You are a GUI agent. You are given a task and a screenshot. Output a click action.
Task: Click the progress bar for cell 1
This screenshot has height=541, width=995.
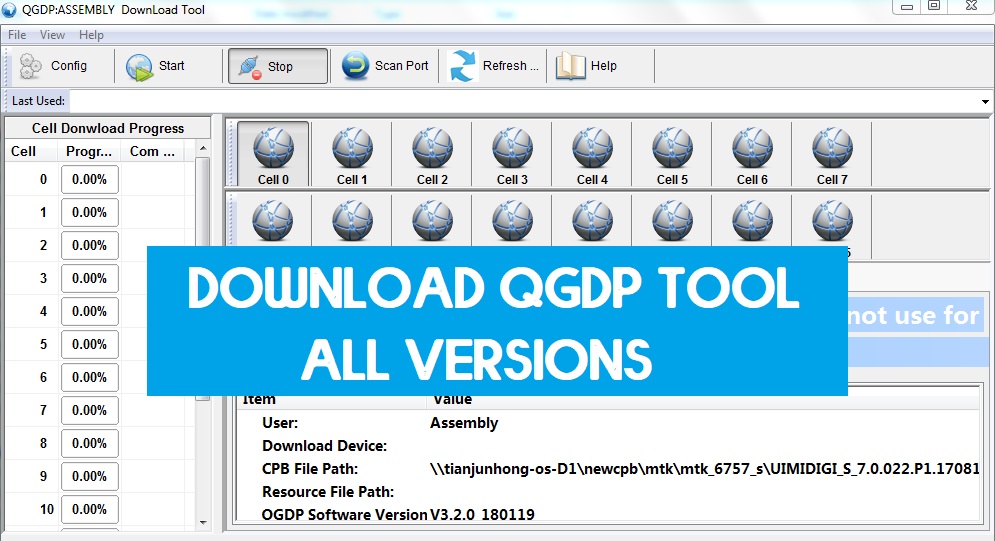point(89,212)
